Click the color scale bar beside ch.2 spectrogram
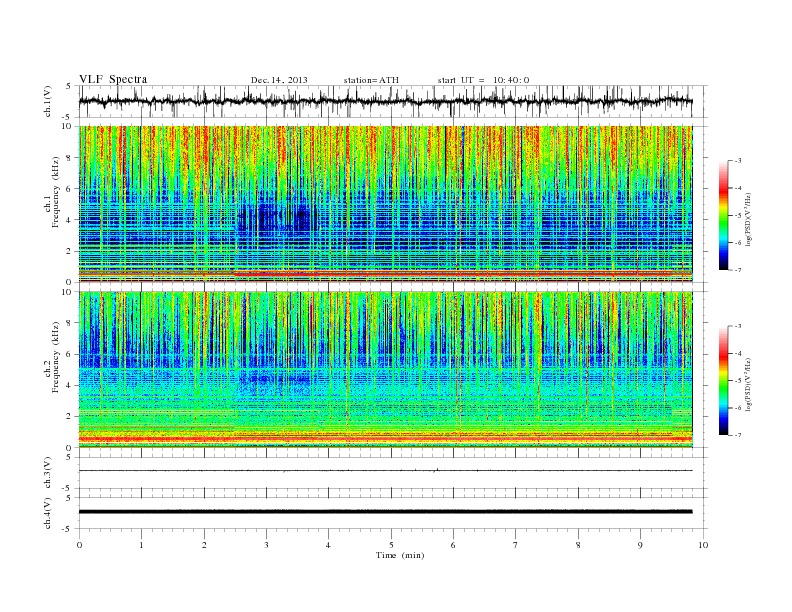This screenshot has height=612, width=792. pos(724,381)
